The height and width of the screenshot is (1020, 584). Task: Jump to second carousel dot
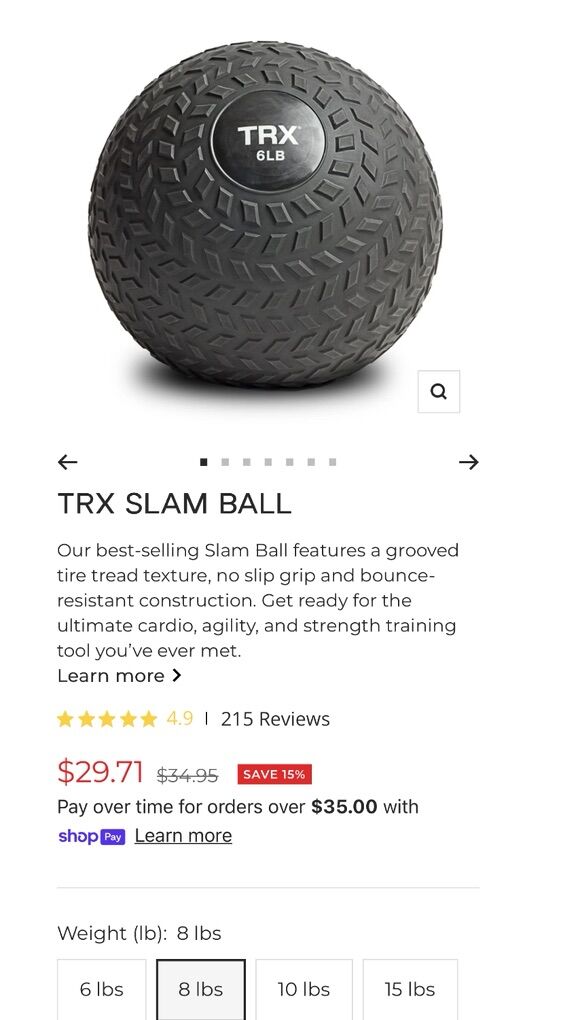(x=225, y=462)
